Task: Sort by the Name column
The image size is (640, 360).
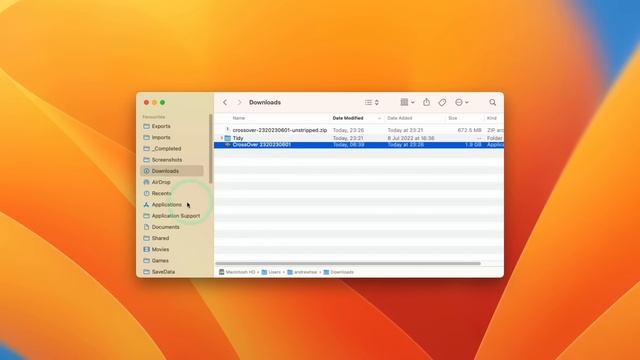Action: tap(239, 118)
